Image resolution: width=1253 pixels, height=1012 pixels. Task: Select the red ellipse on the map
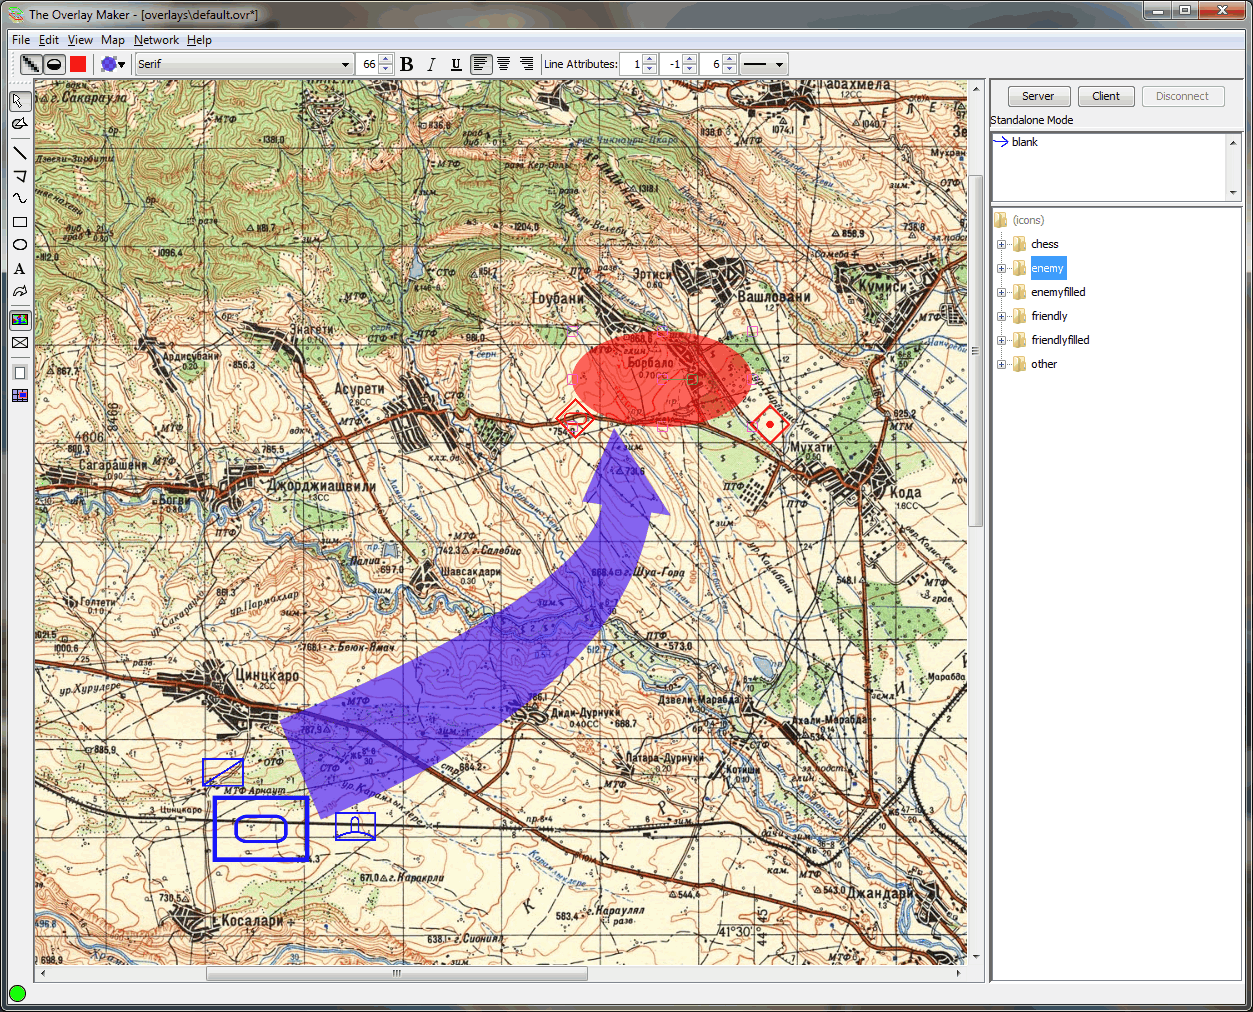662,378
